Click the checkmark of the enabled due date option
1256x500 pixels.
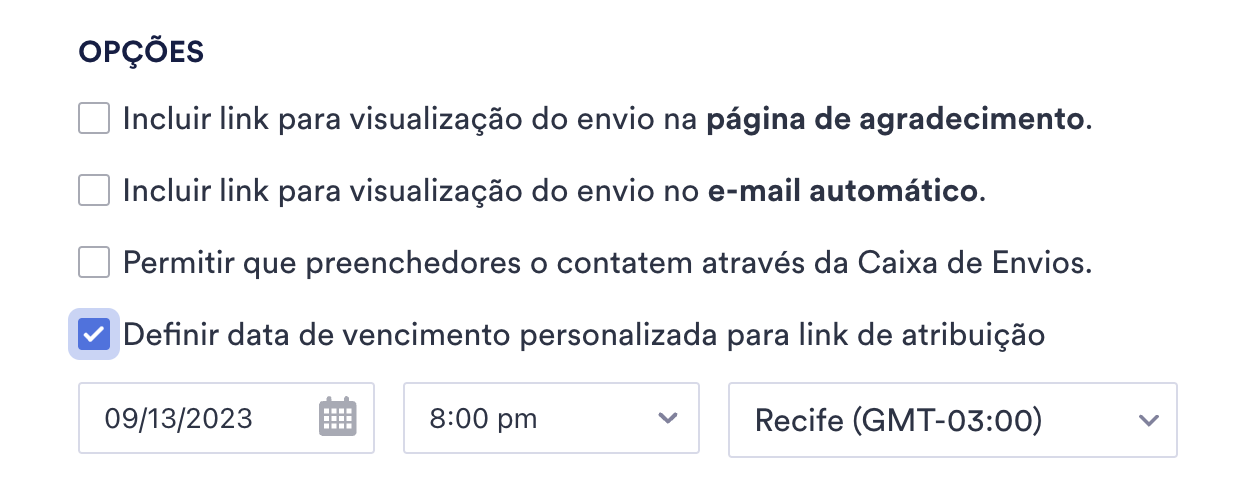94,334
